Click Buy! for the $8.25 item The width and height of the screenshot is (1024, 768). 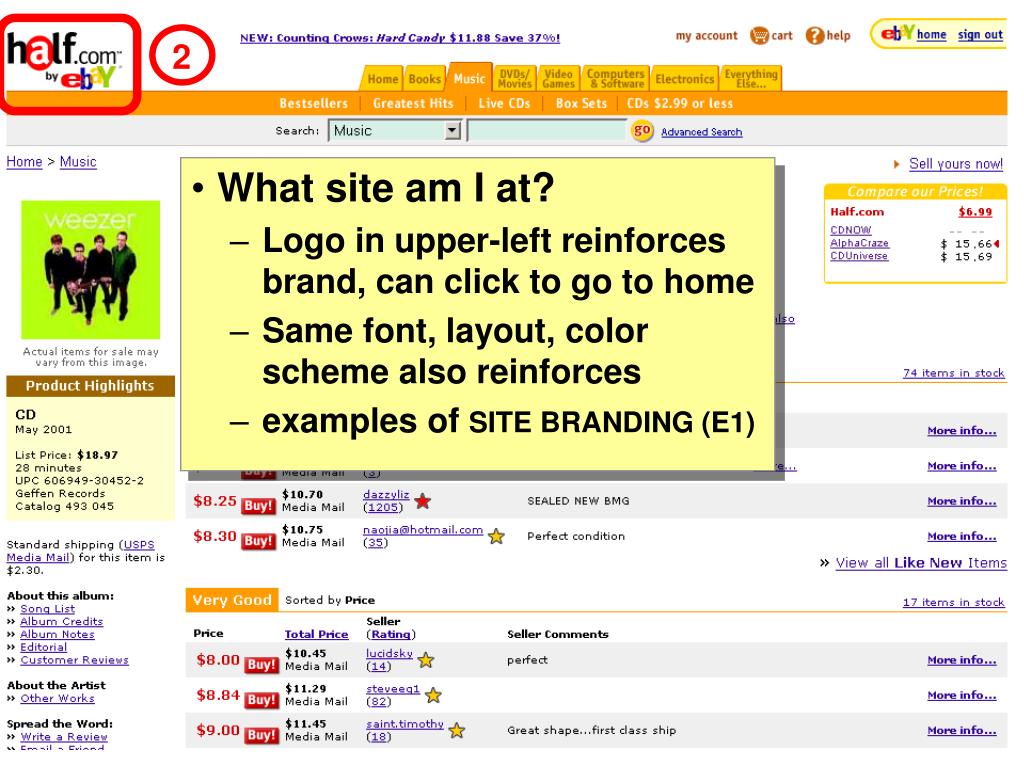[258, 505]
